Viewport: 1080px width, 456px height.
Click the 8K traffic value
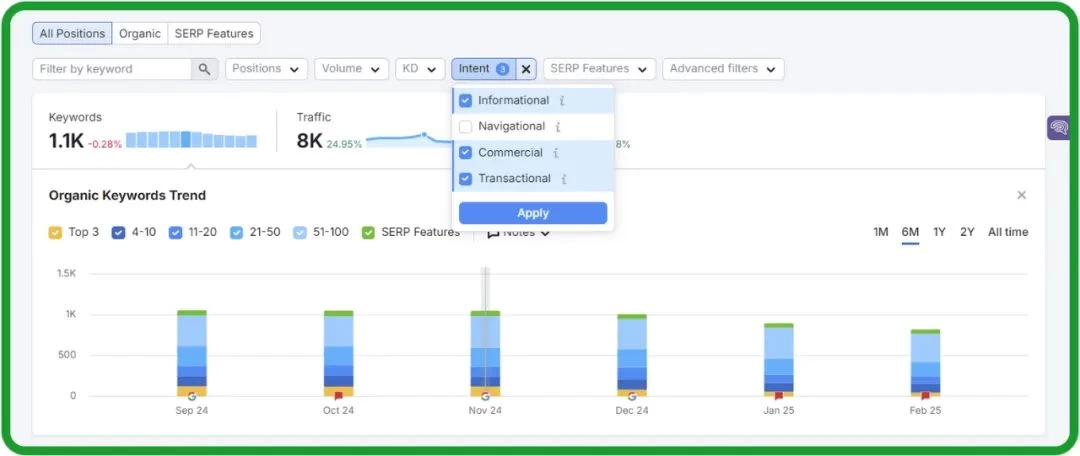(309, 141)
